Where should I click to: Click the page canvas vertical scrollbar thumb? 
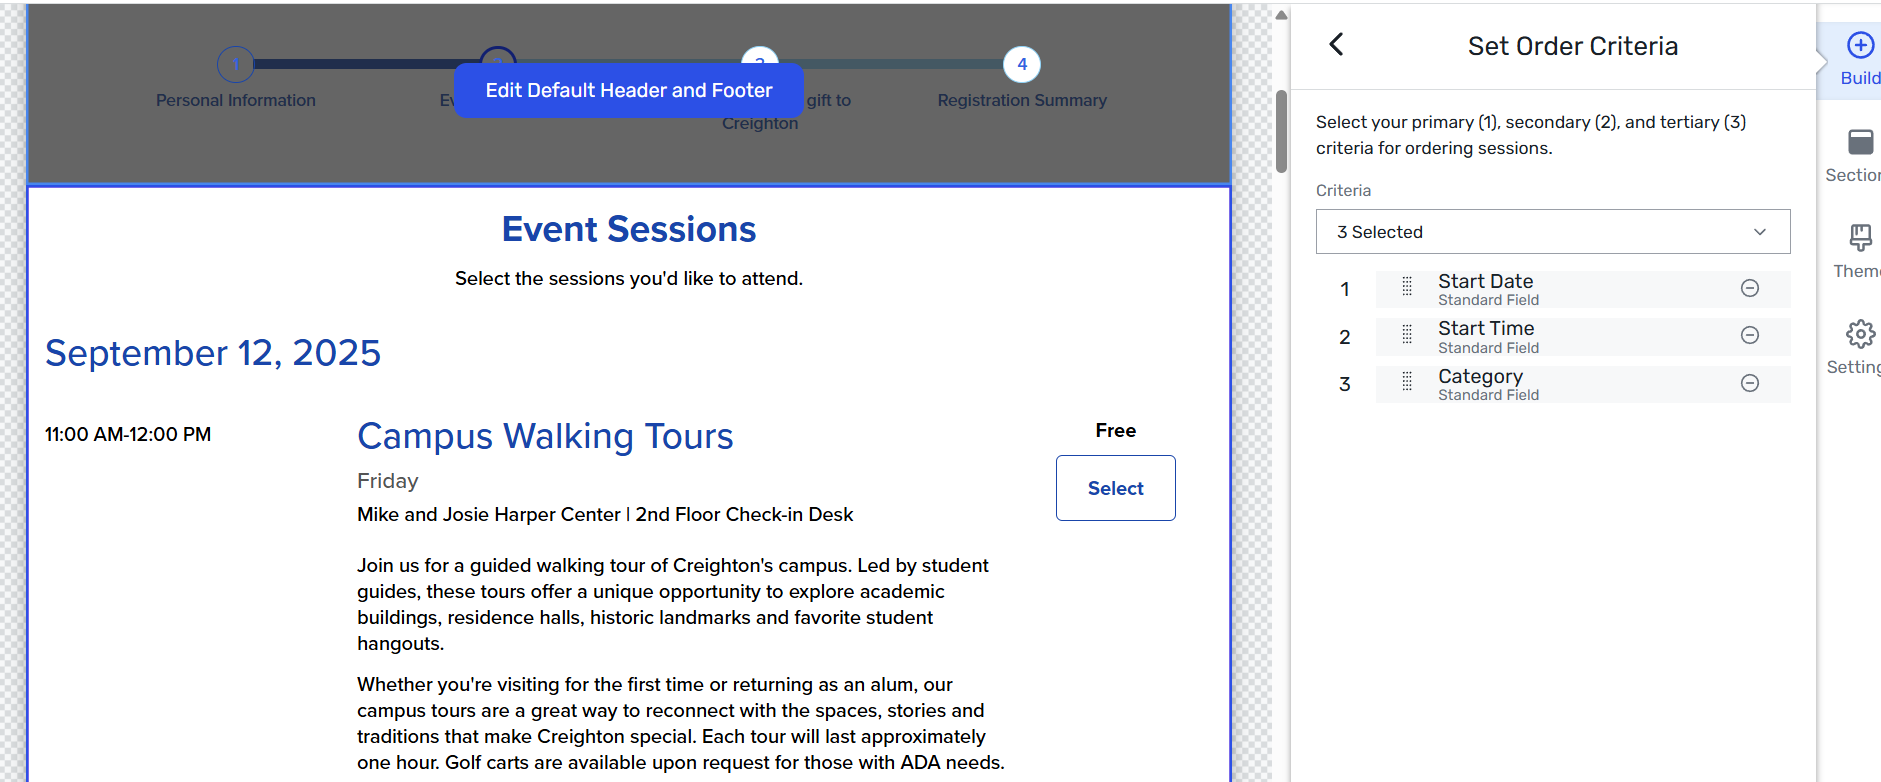pyautogui.click(x=1281, y=132)
